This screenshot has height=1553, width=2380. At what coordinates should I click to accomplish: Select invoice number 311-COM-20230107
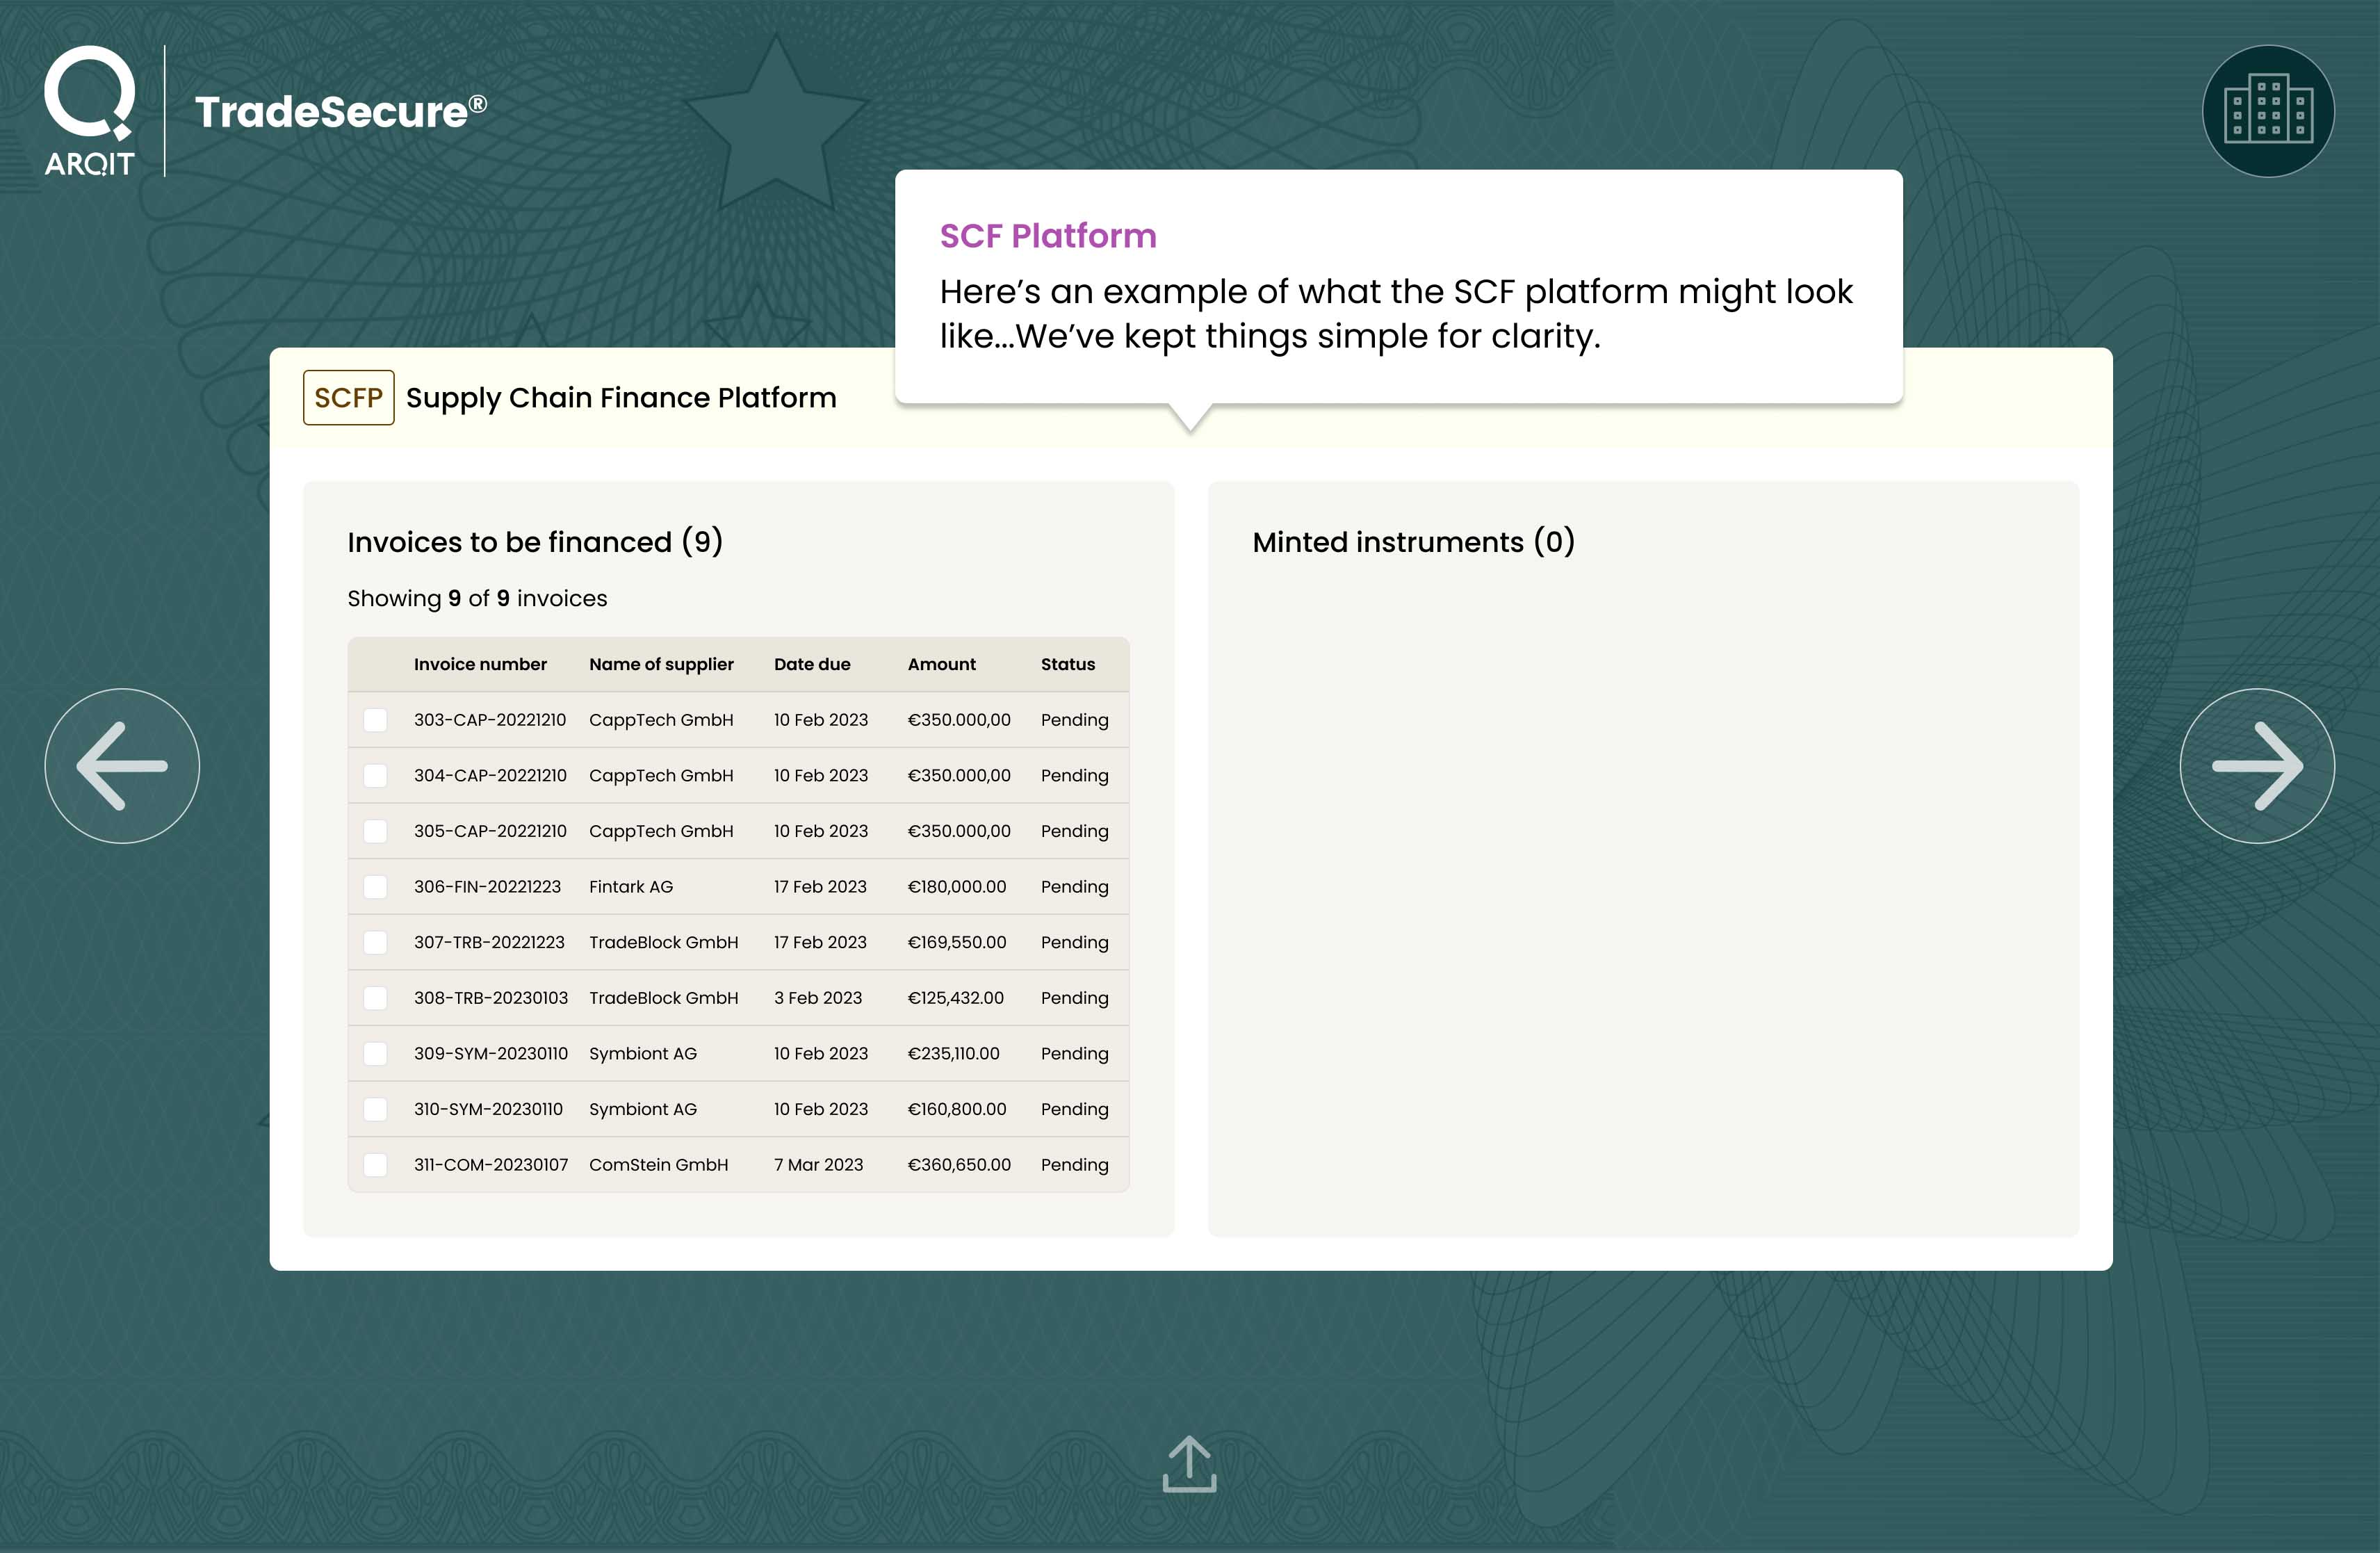(x=491, y=1165)
